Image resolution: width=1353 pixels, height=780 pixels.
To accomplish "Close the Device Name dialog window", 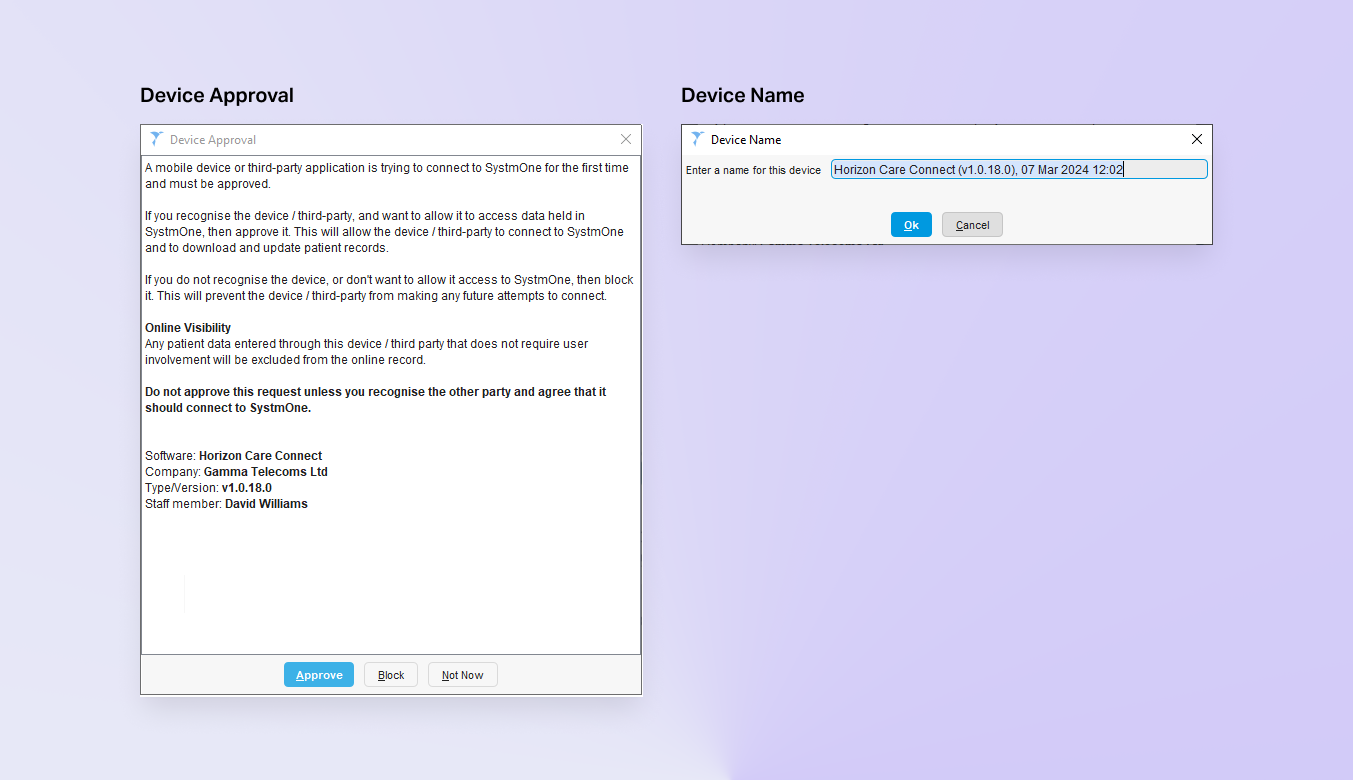I will coord(1197,139).
